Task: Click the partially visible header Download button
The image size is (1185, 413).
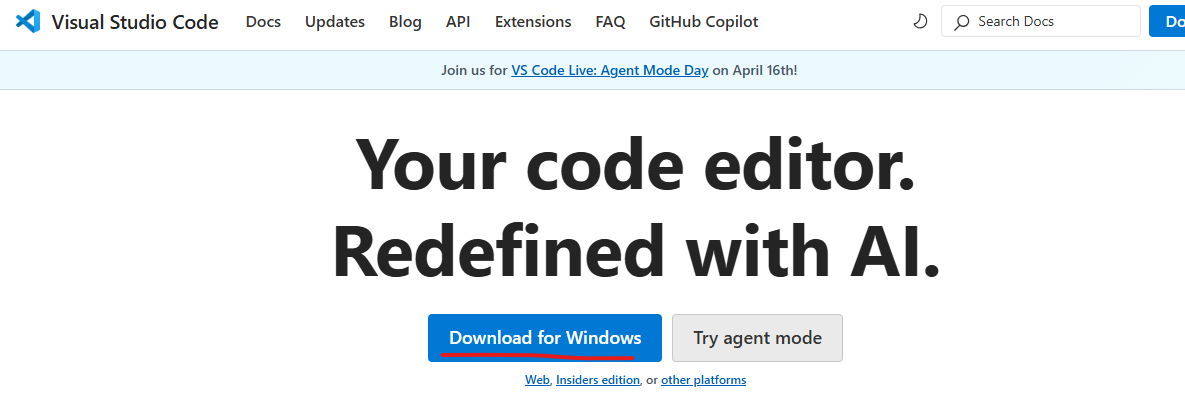Action: 1167,21
